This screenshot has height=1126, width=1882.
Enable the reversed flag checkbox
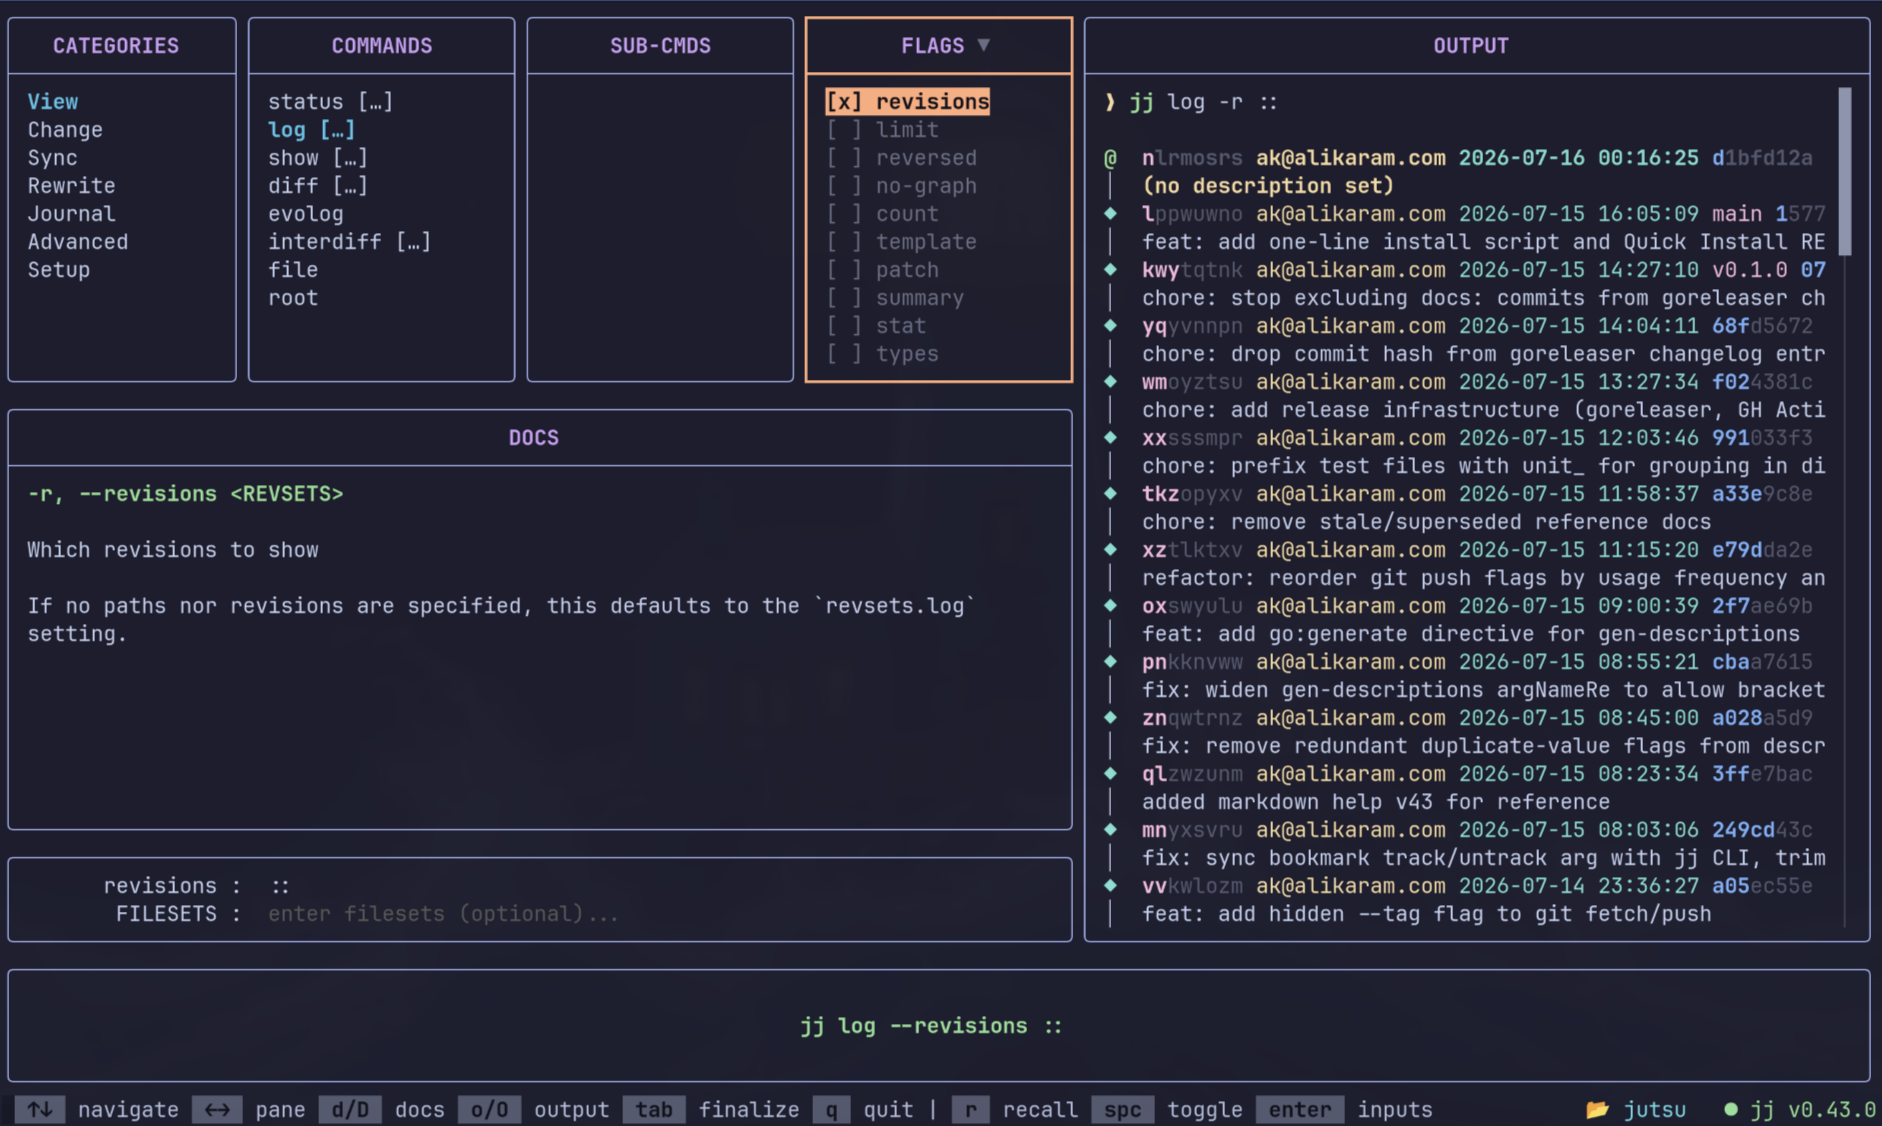(x=844, y=158)
